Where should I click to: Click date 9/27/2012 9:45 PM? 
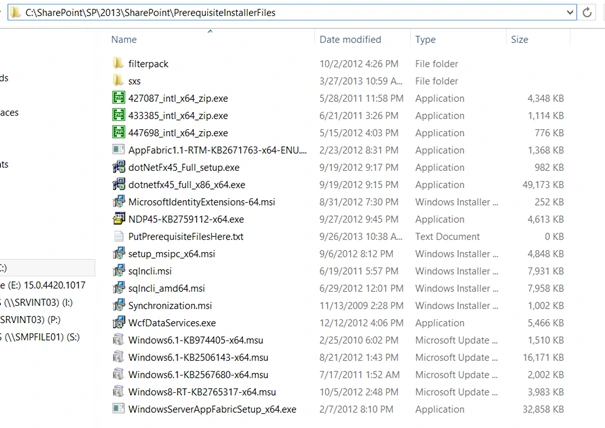coord(359,219)
